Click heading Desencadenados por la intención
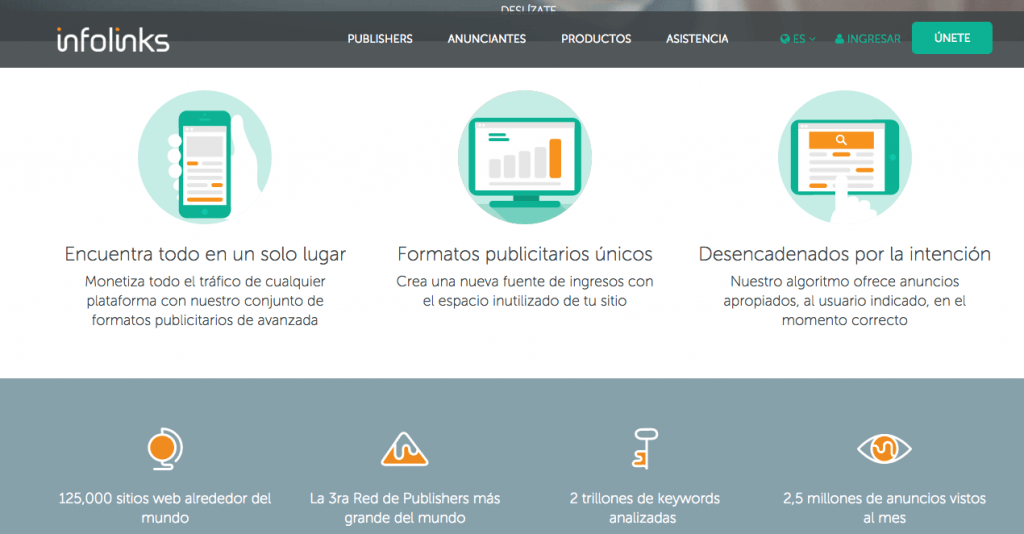The width and height of the screenshot is (1024, 534). tap(845, 254)
